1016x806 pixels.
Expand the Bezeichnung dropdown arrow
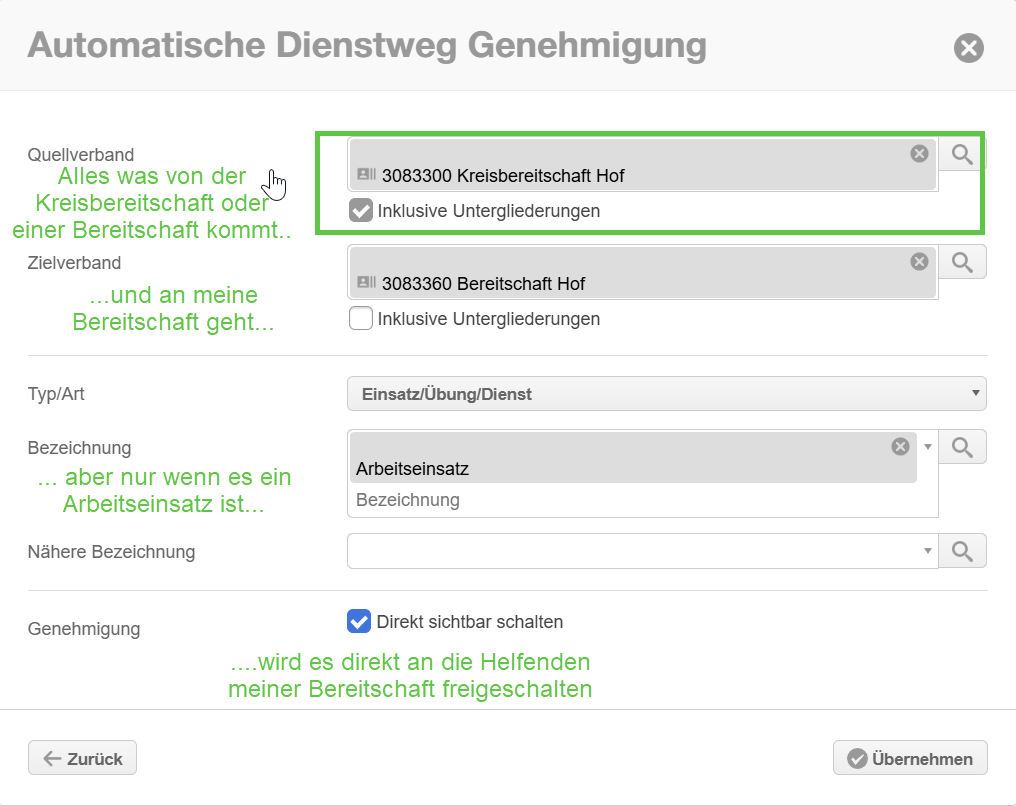928,447
